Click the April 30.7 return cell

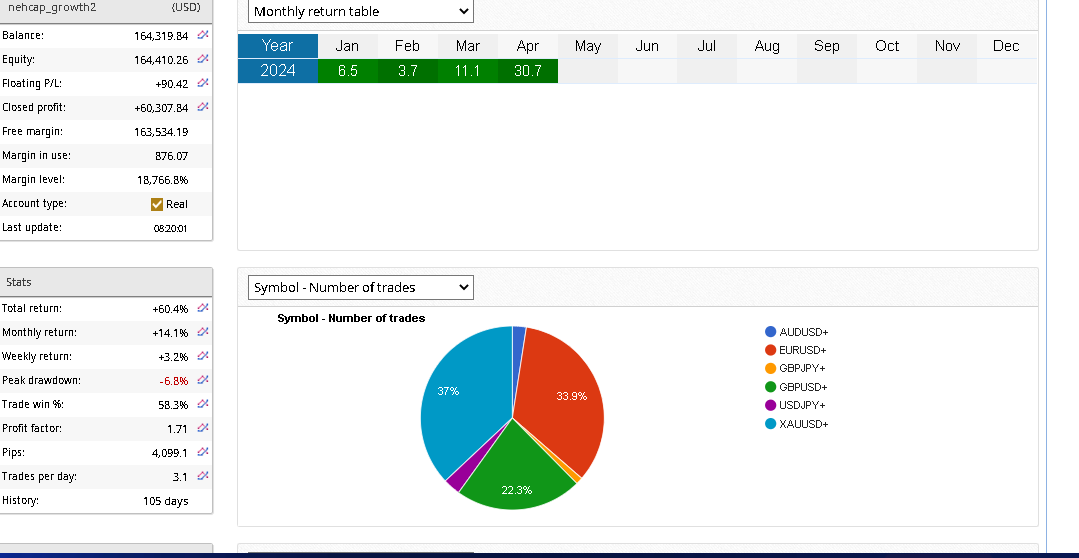tap(527, 71)
